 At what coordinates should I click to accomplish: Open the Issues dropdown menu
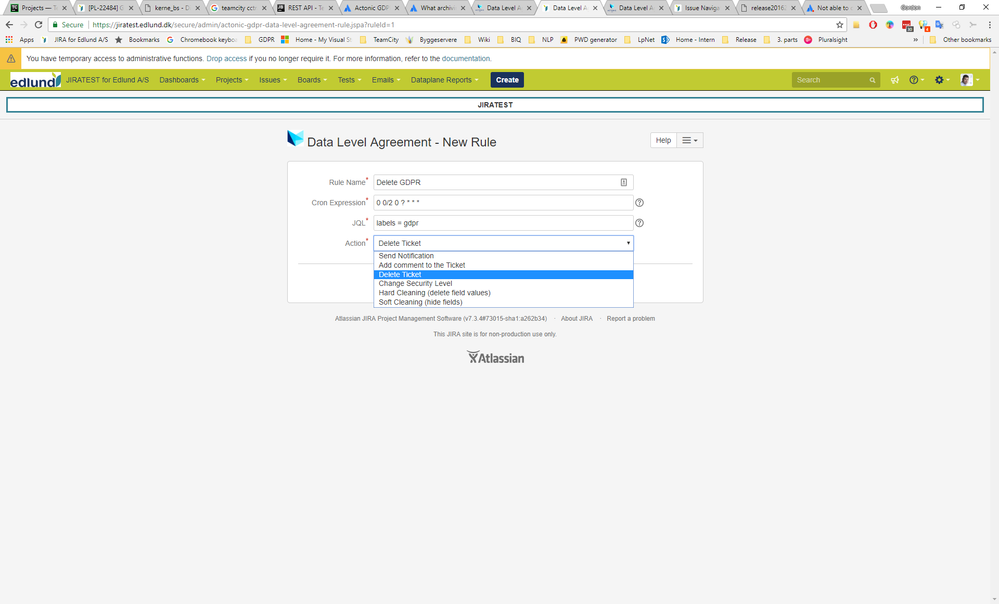tap(273, 80)
